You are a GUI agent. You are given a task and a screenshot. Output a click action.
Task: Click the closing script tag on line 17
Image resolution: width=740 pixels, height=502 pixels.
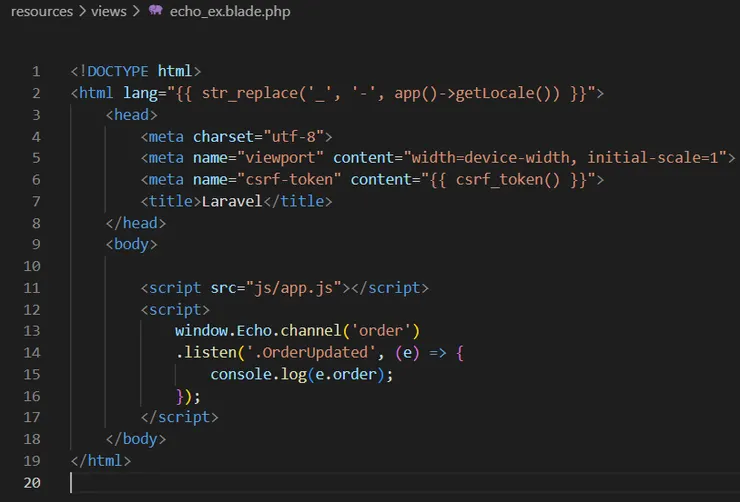pos(179,417)
